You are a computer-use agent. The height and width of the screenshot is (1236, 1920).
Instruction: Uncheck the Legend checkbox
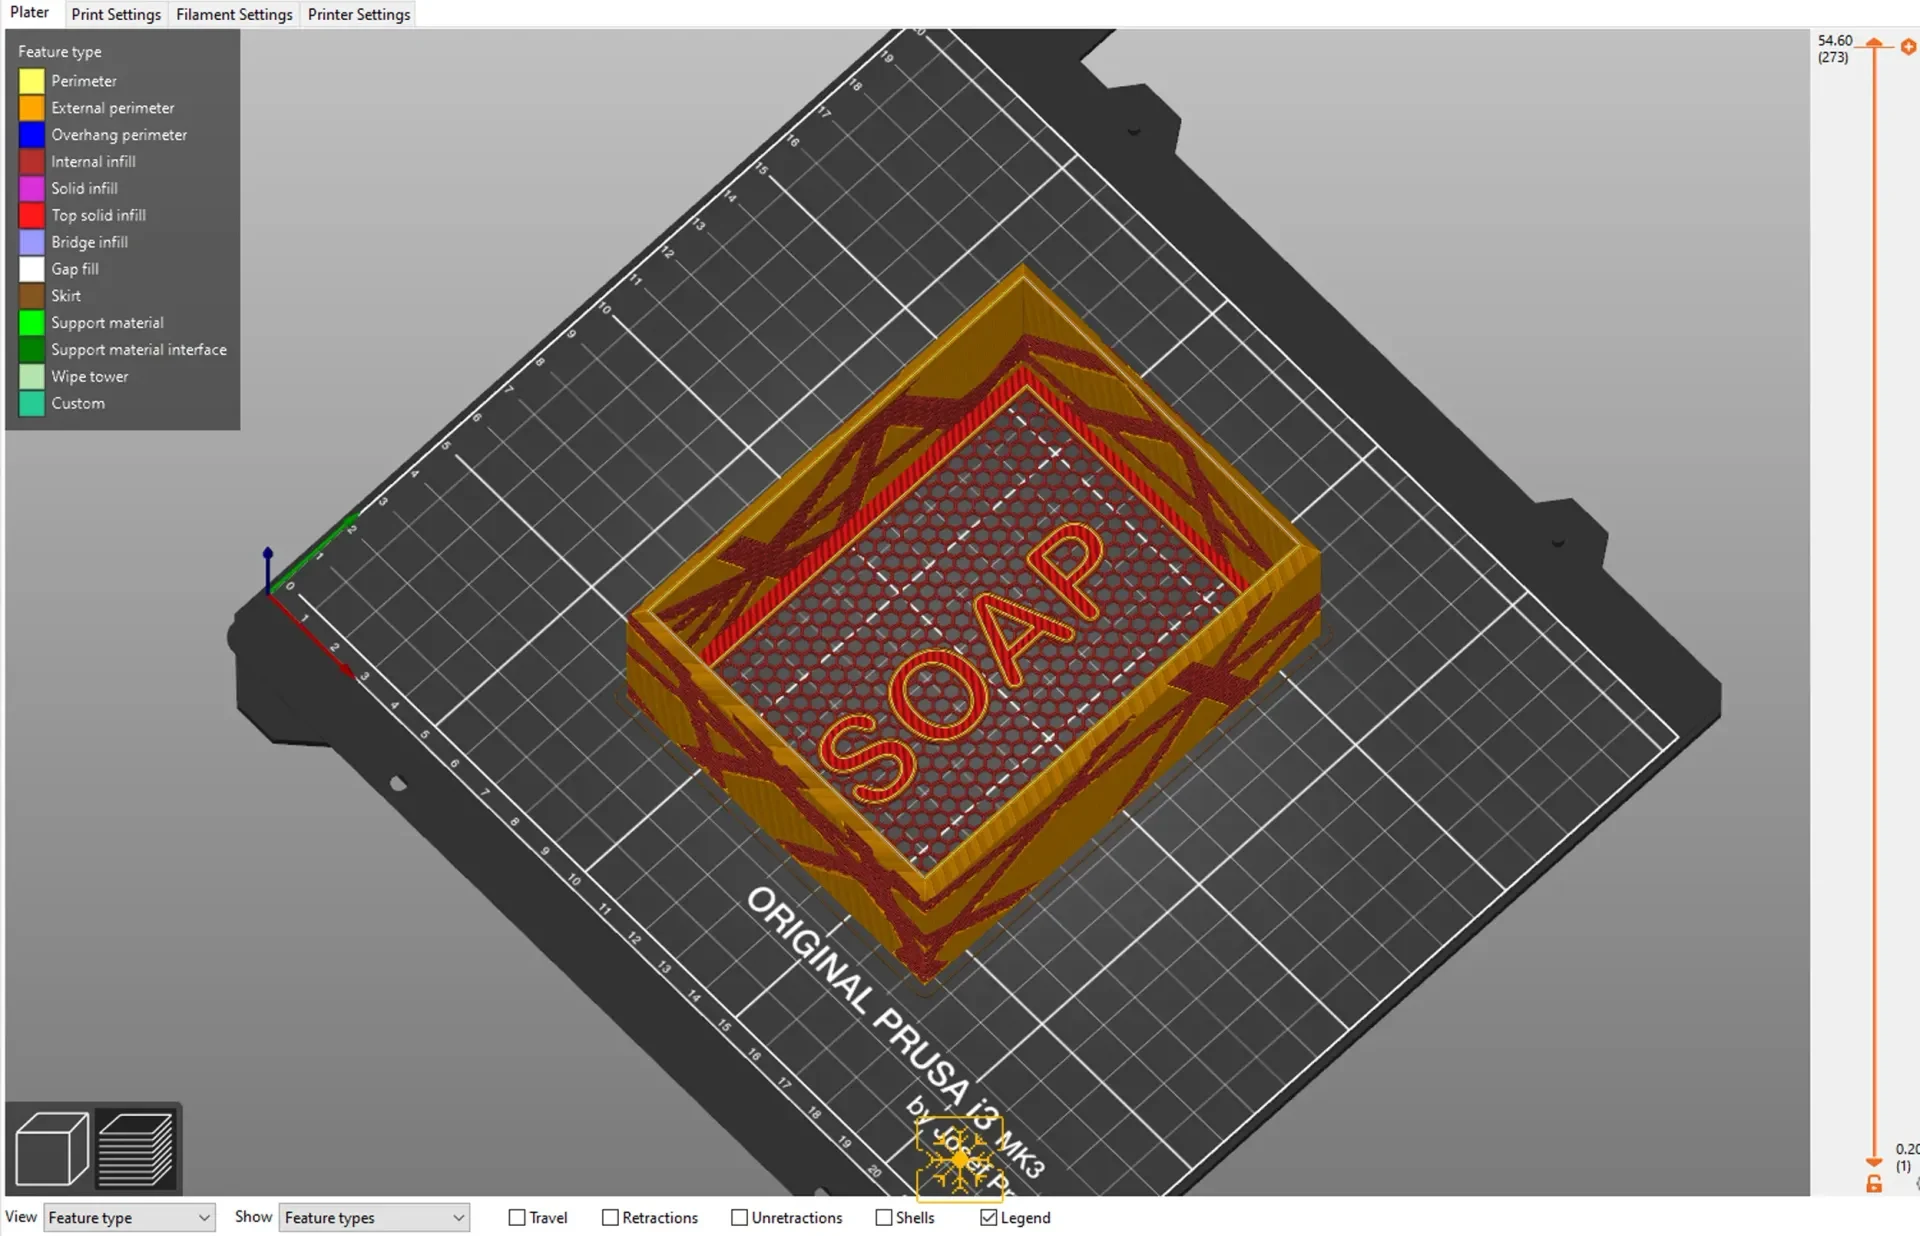pos(989,1217)
